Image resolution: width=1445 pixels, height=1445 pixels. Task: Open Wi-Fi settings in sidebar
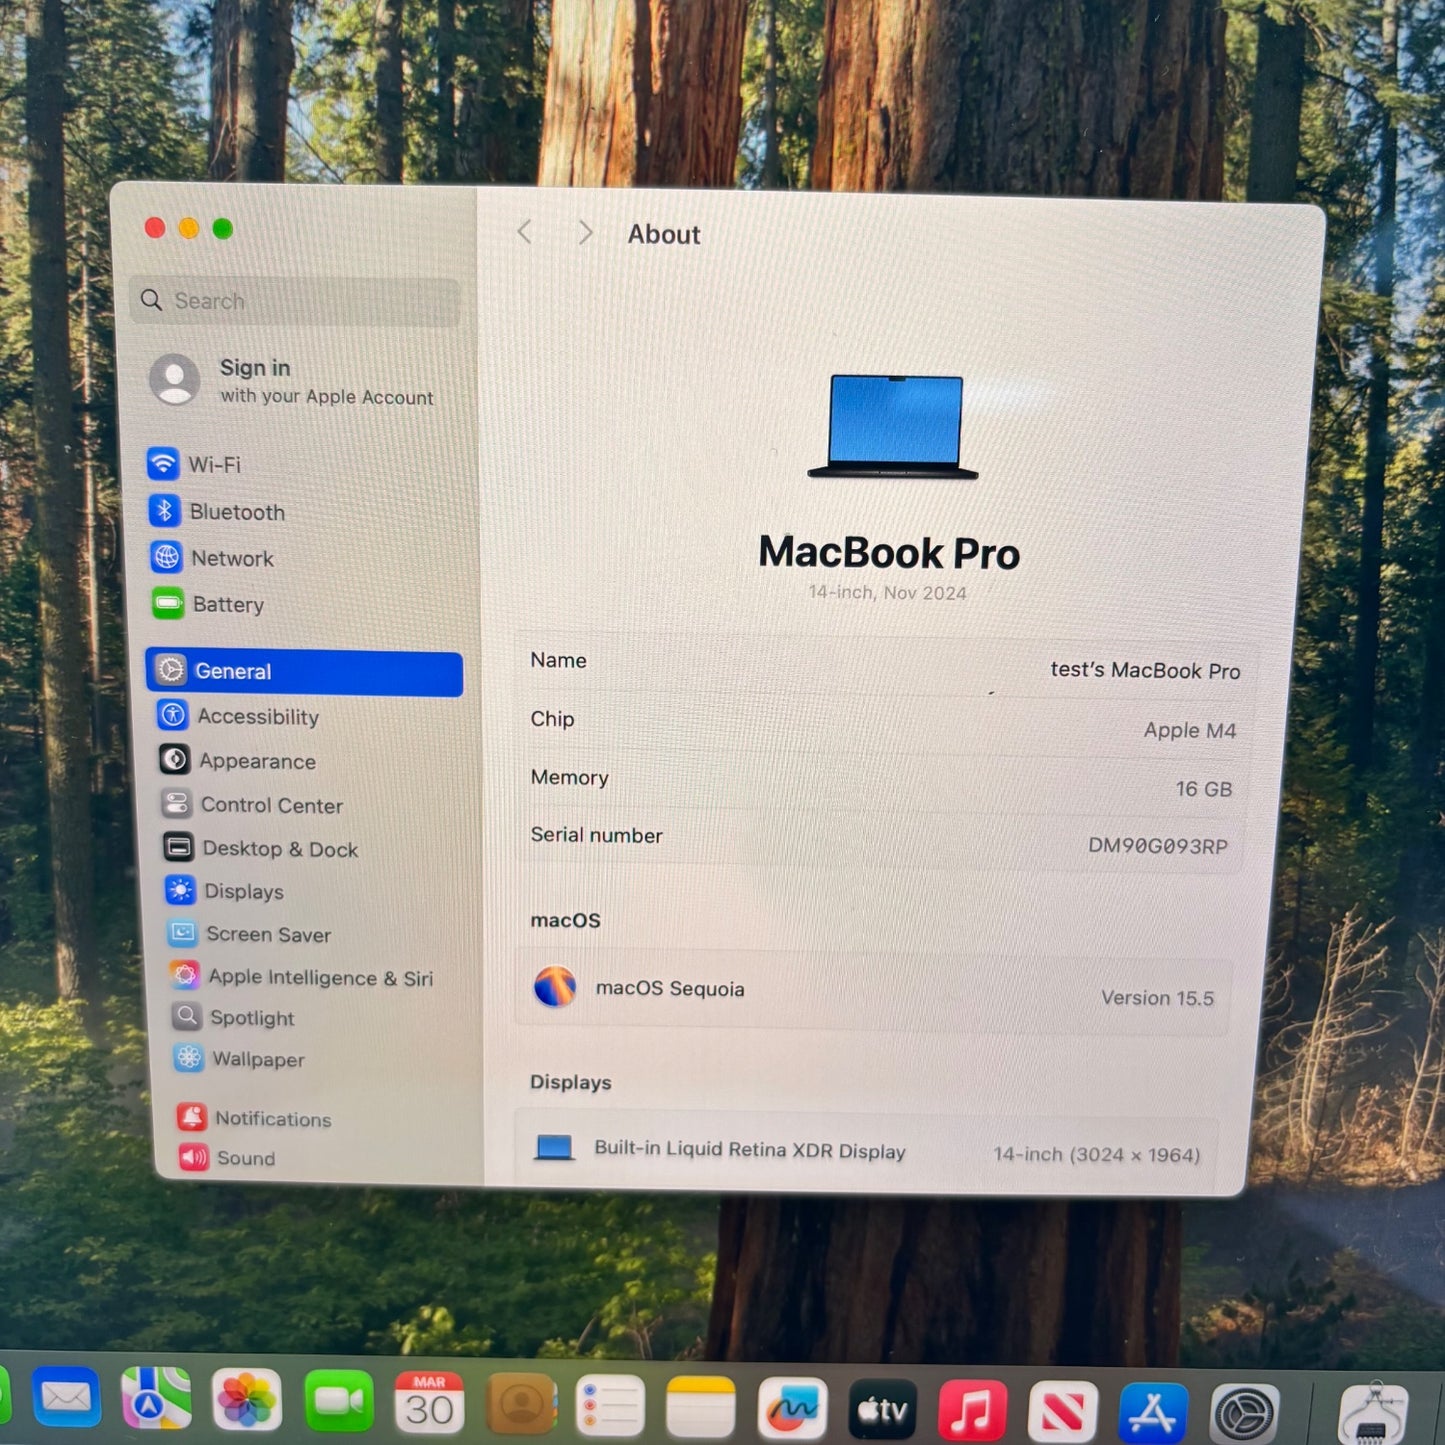pos(213,465)
